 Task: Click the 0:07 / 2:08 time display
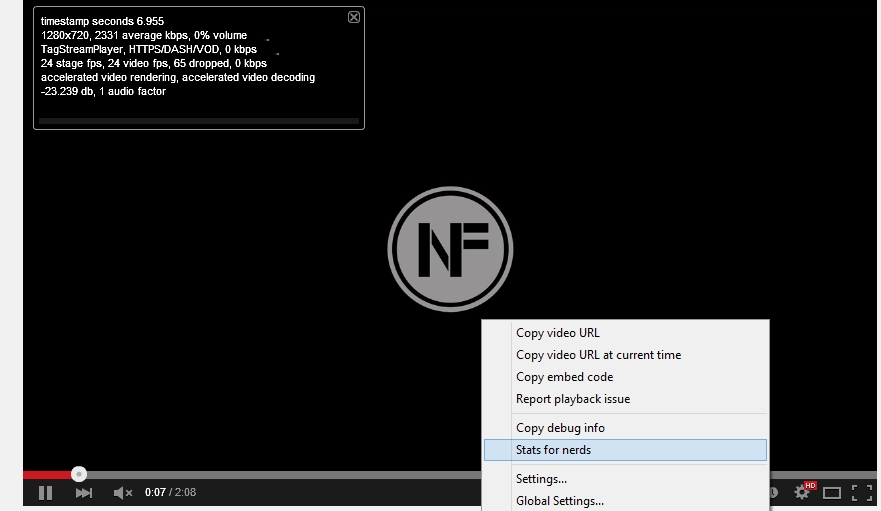click(x=170, y=492)
